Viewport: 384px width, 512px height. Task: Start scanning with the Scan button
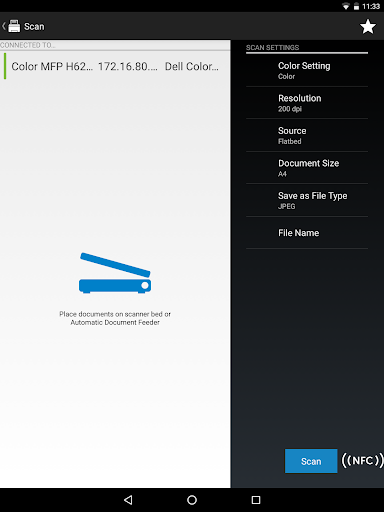pos(311,461)
